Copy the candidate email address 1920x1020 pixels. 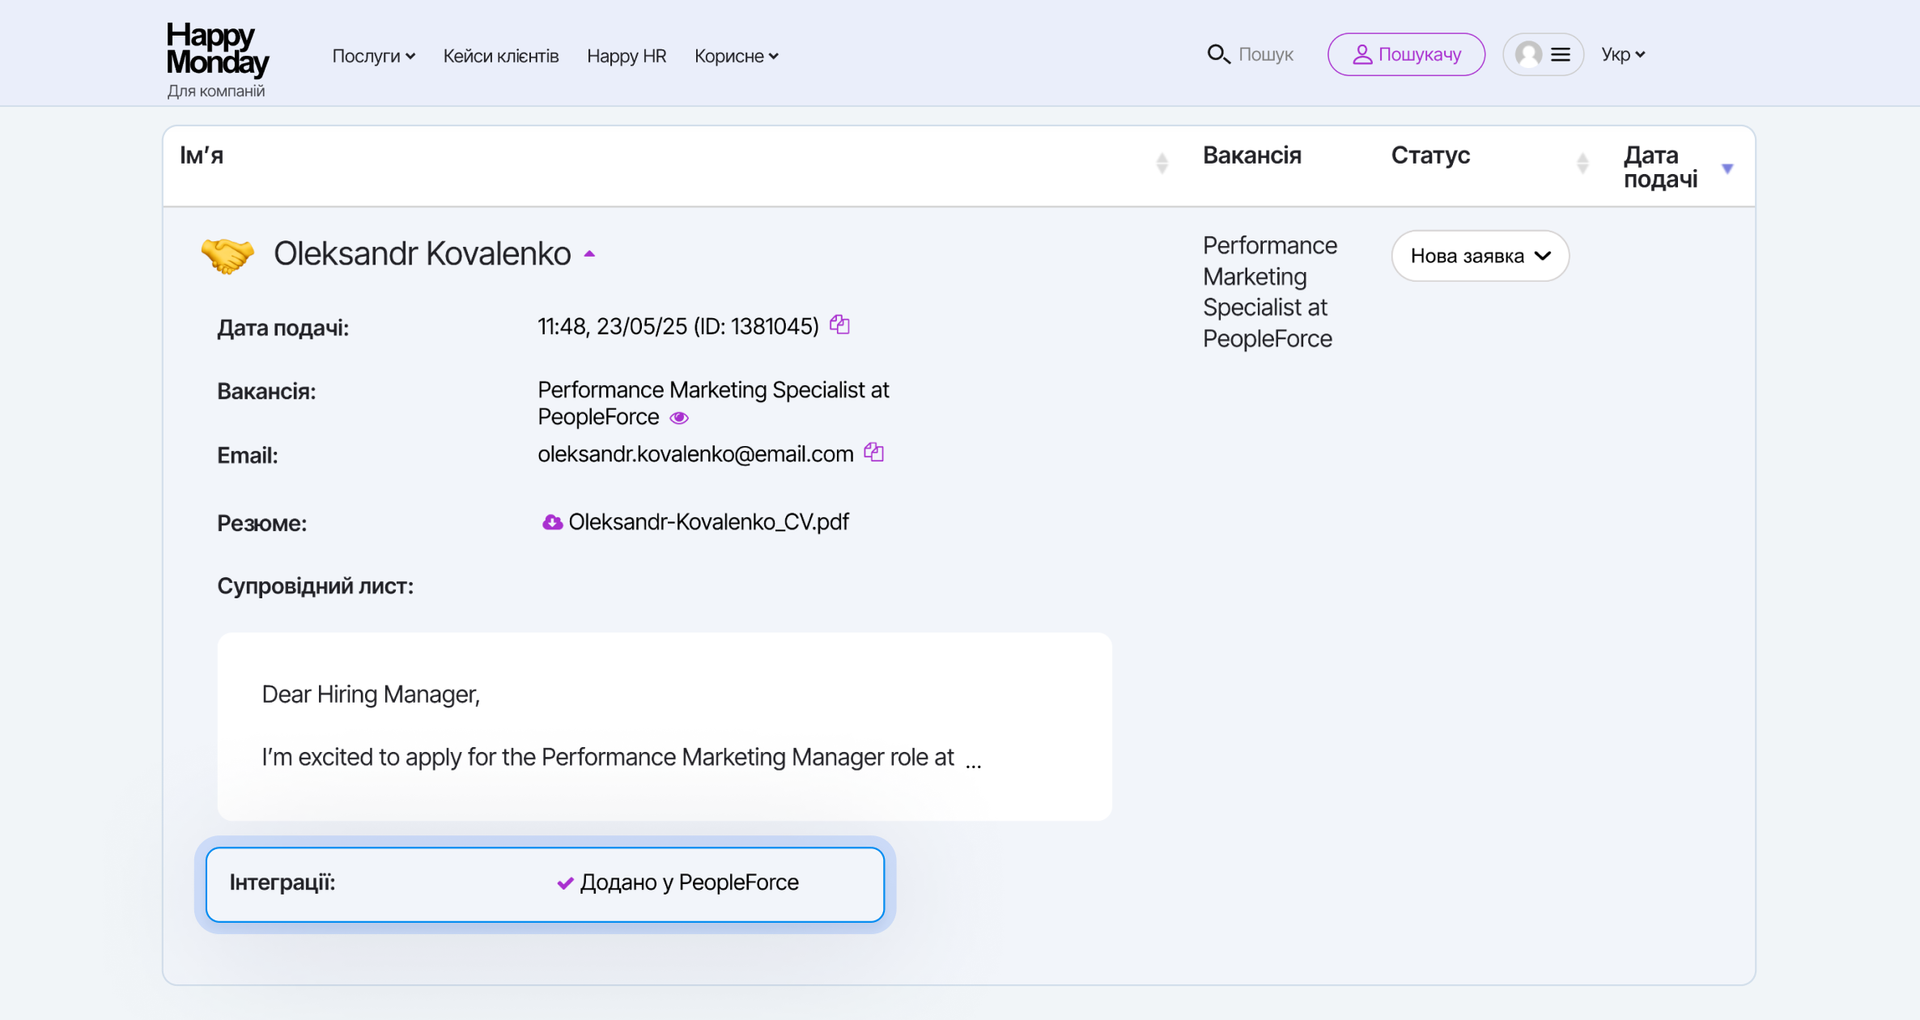click(x=874, y=452)
